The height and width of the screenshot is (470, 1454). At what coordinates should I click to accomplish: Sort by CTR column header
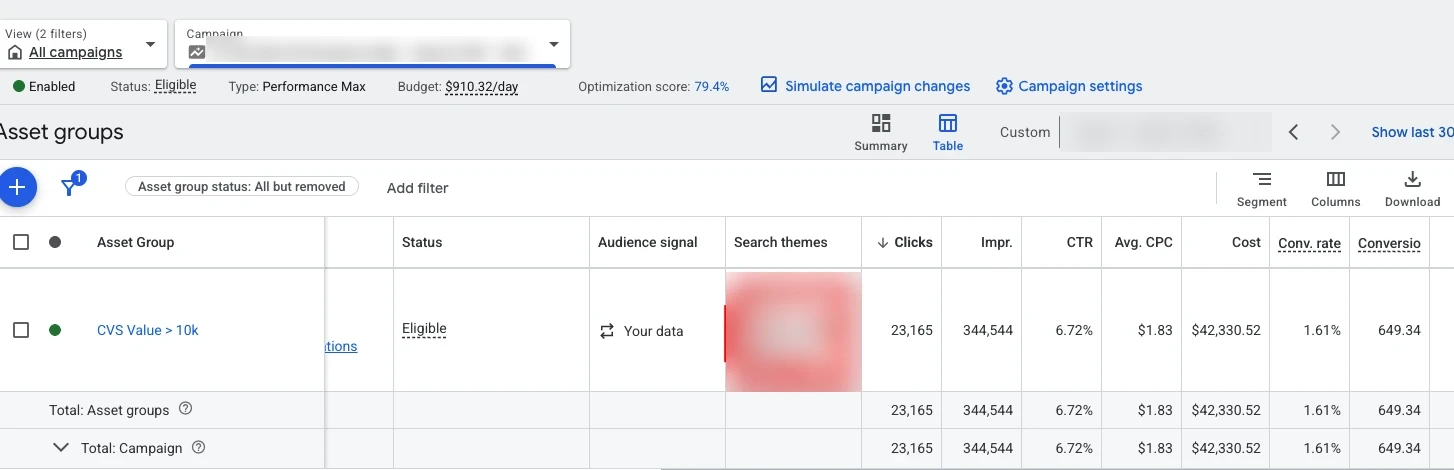(1079, 242)
